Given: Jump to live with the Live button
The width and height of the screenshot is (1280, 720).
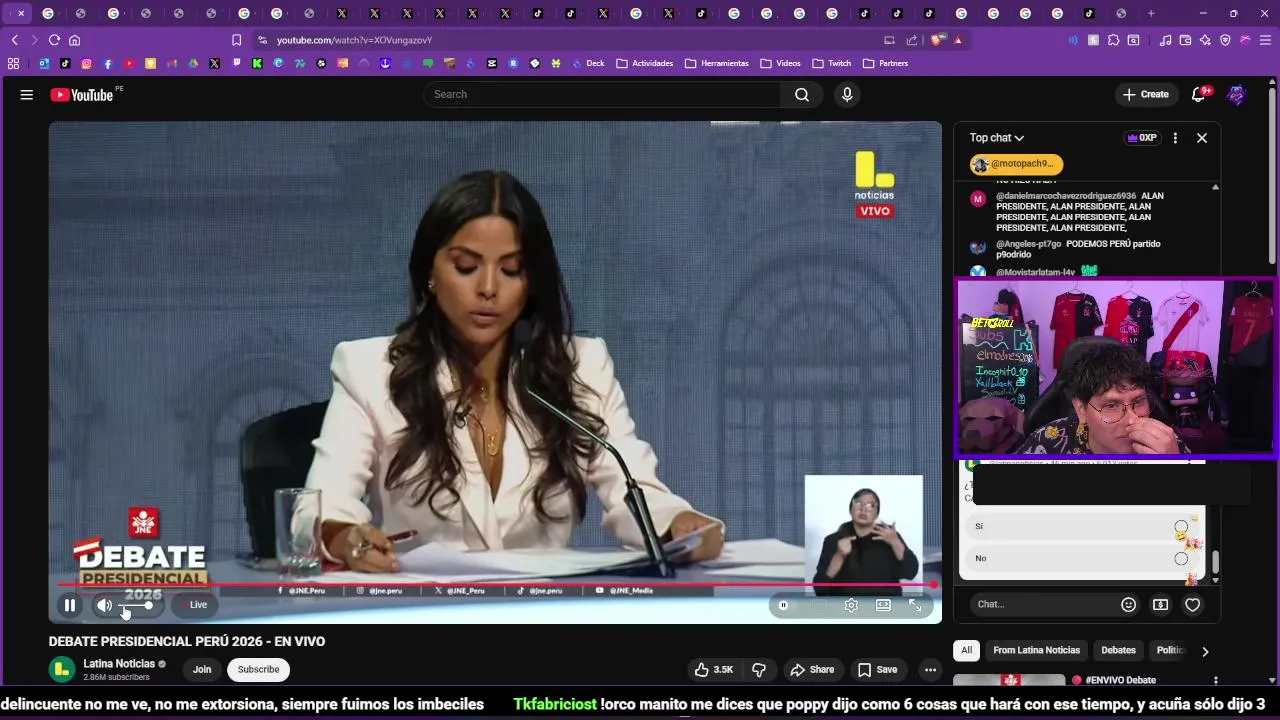Looking at the screenshot, I should pos(195,605).
